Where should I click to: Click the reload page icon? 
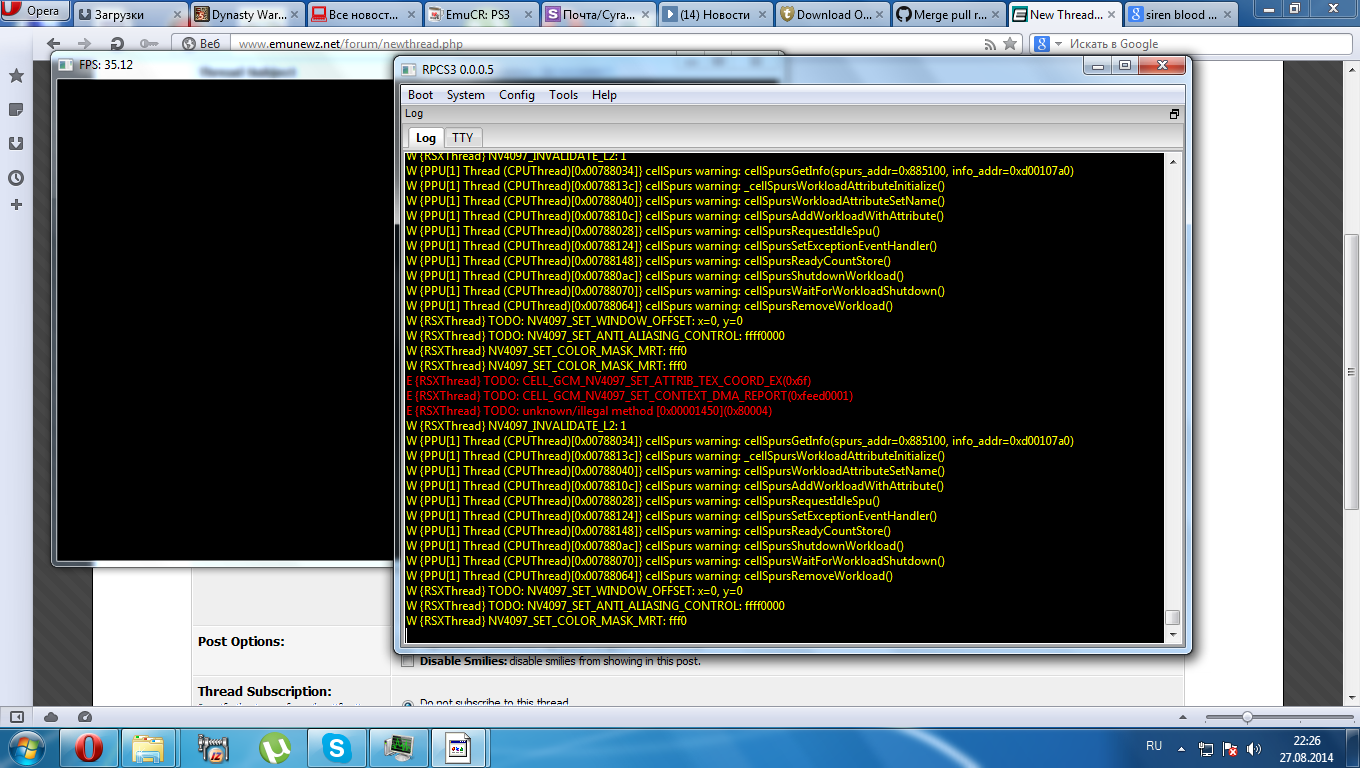click(117, 44)
